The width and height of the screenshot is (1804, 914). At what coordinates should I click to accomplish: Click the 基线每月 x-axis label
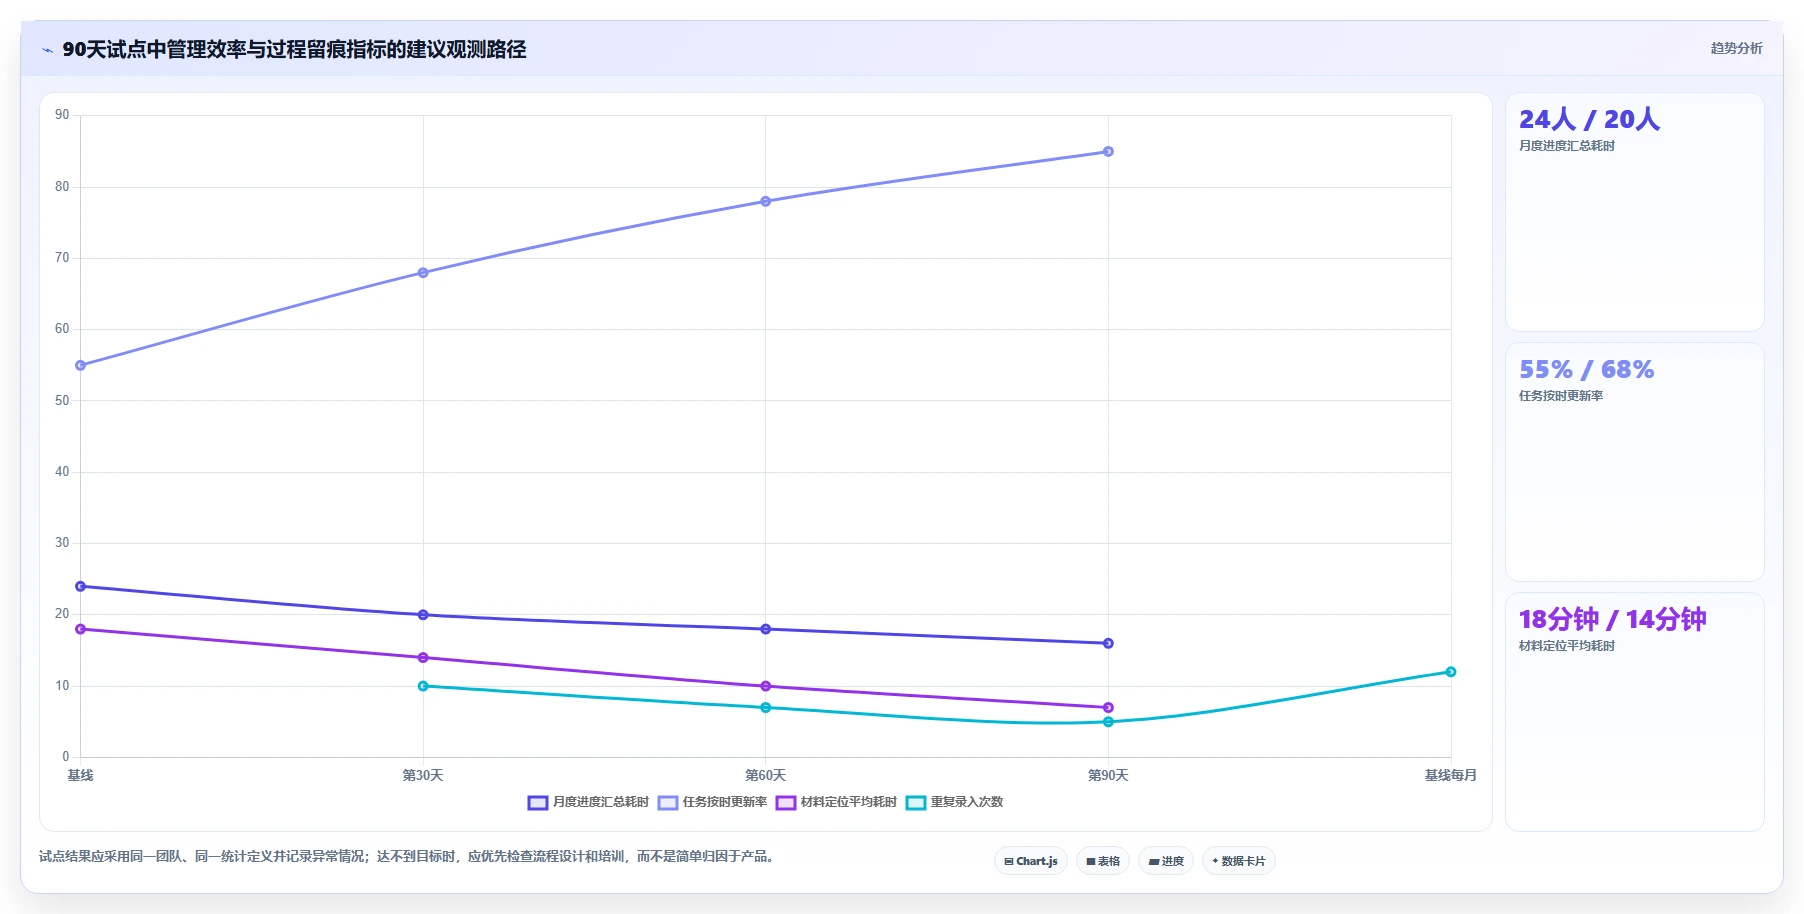1451,776
